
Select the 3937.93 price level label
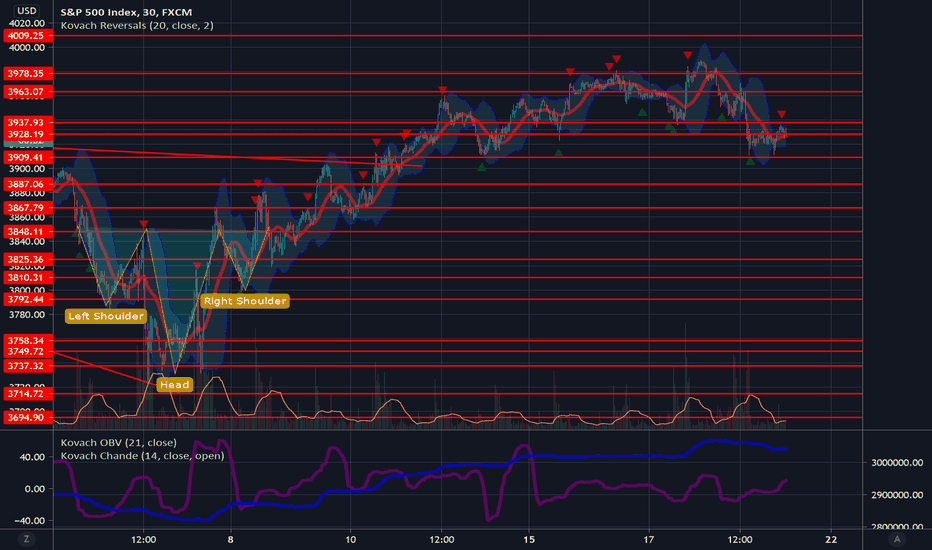[27, 122]
